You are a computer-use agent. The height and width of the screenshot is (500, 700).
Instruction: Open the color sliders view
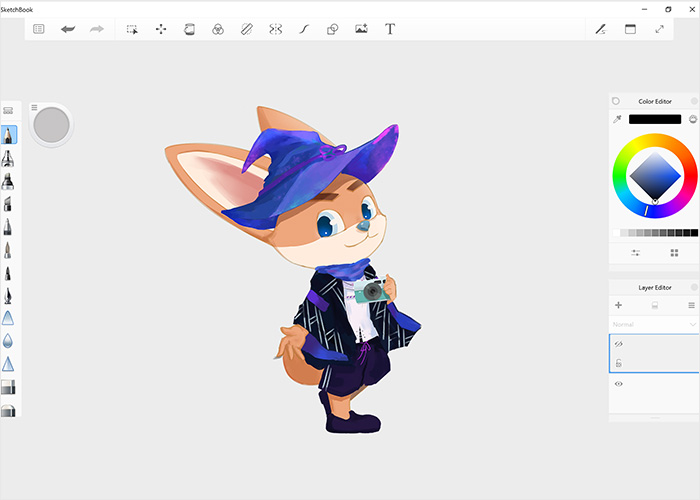pos(636,253)
